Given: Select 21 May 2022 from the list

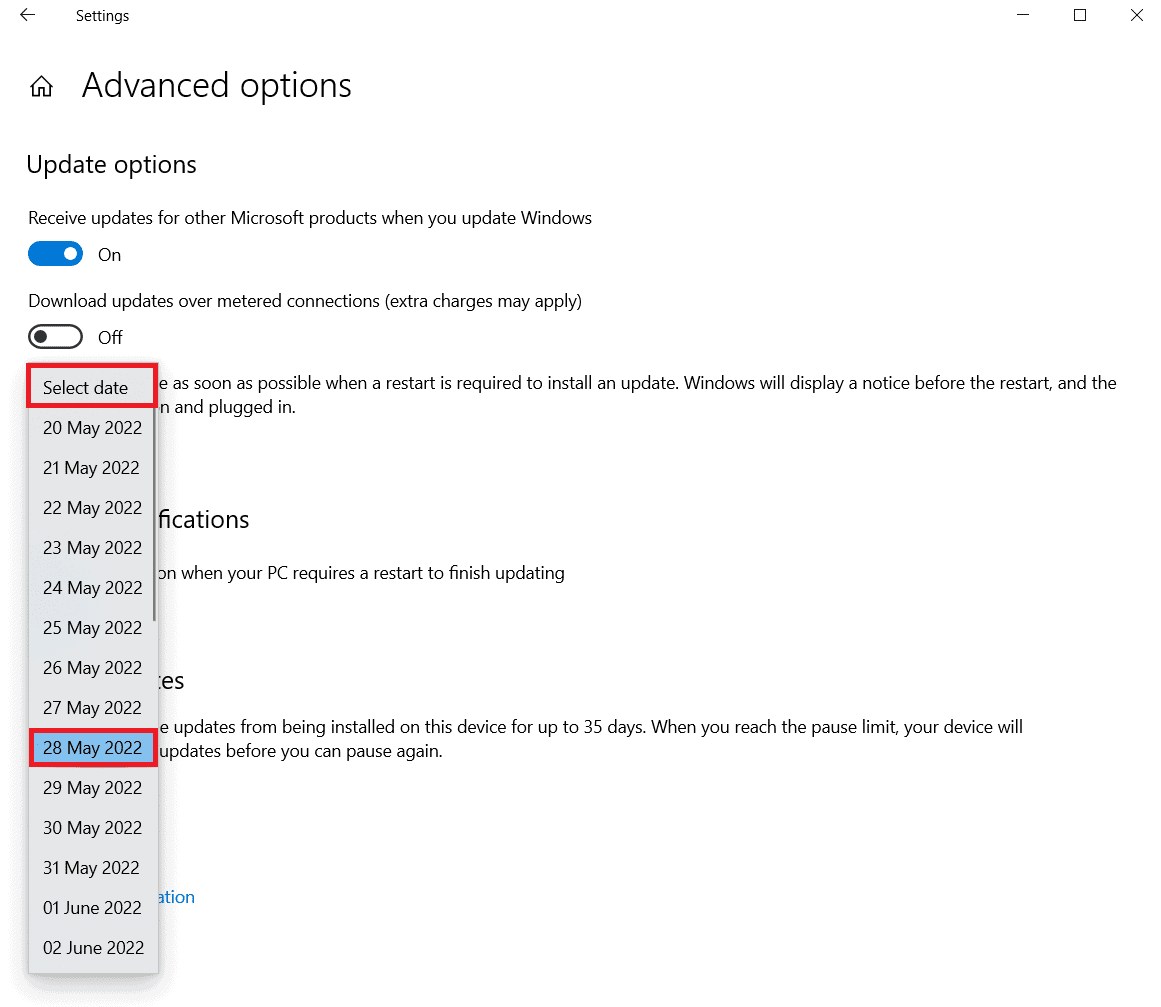Looking at the screenshot, I should pyautogui.click(x=92, y=467).
